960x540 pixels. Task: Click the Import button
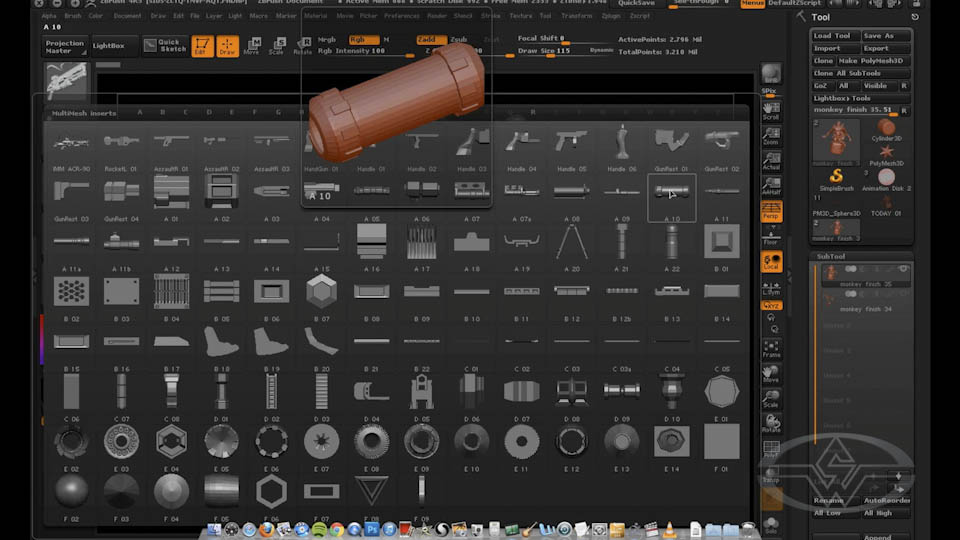point(834,48)
